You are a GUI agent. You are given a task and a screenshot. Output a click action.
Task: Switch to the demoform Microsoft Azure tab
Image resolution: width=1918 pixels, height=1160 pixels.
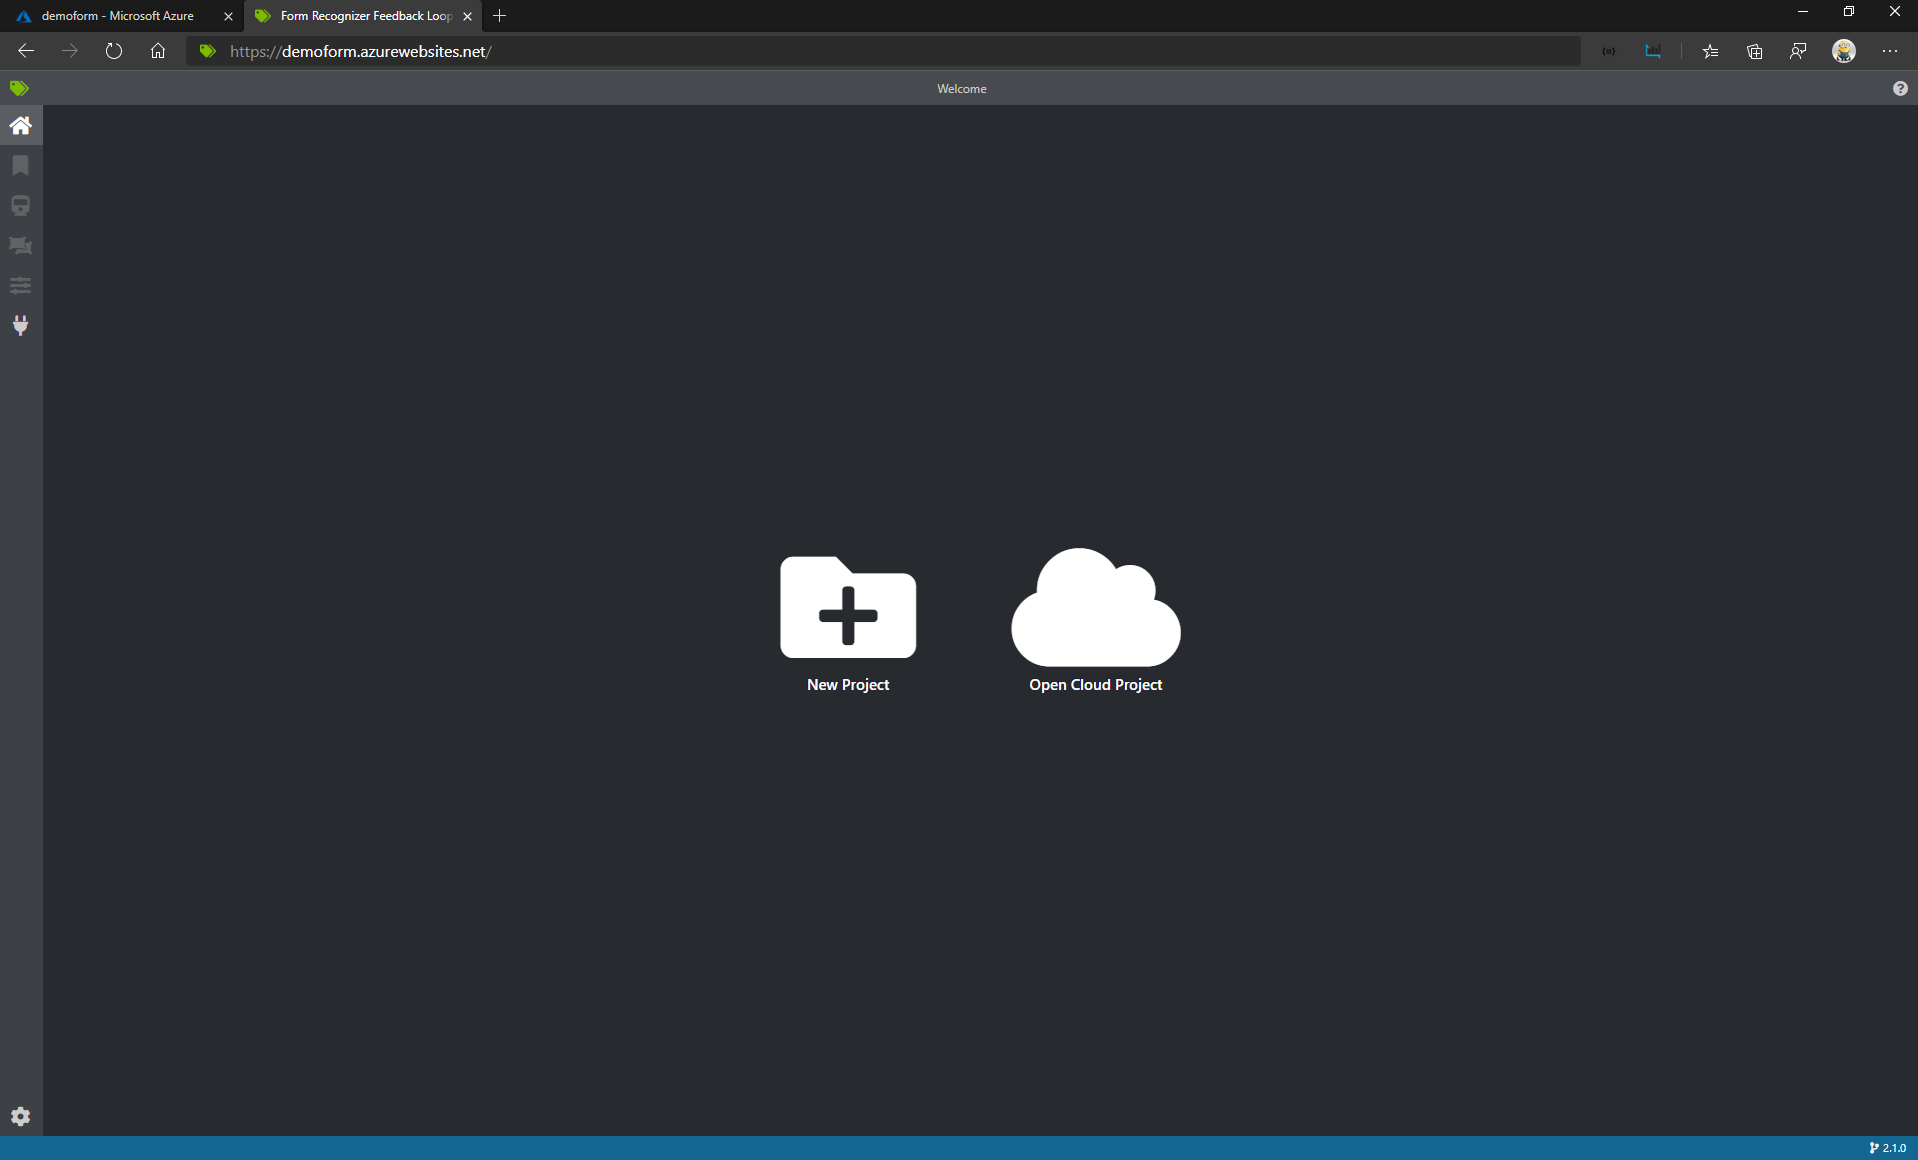tap(118, 16)
